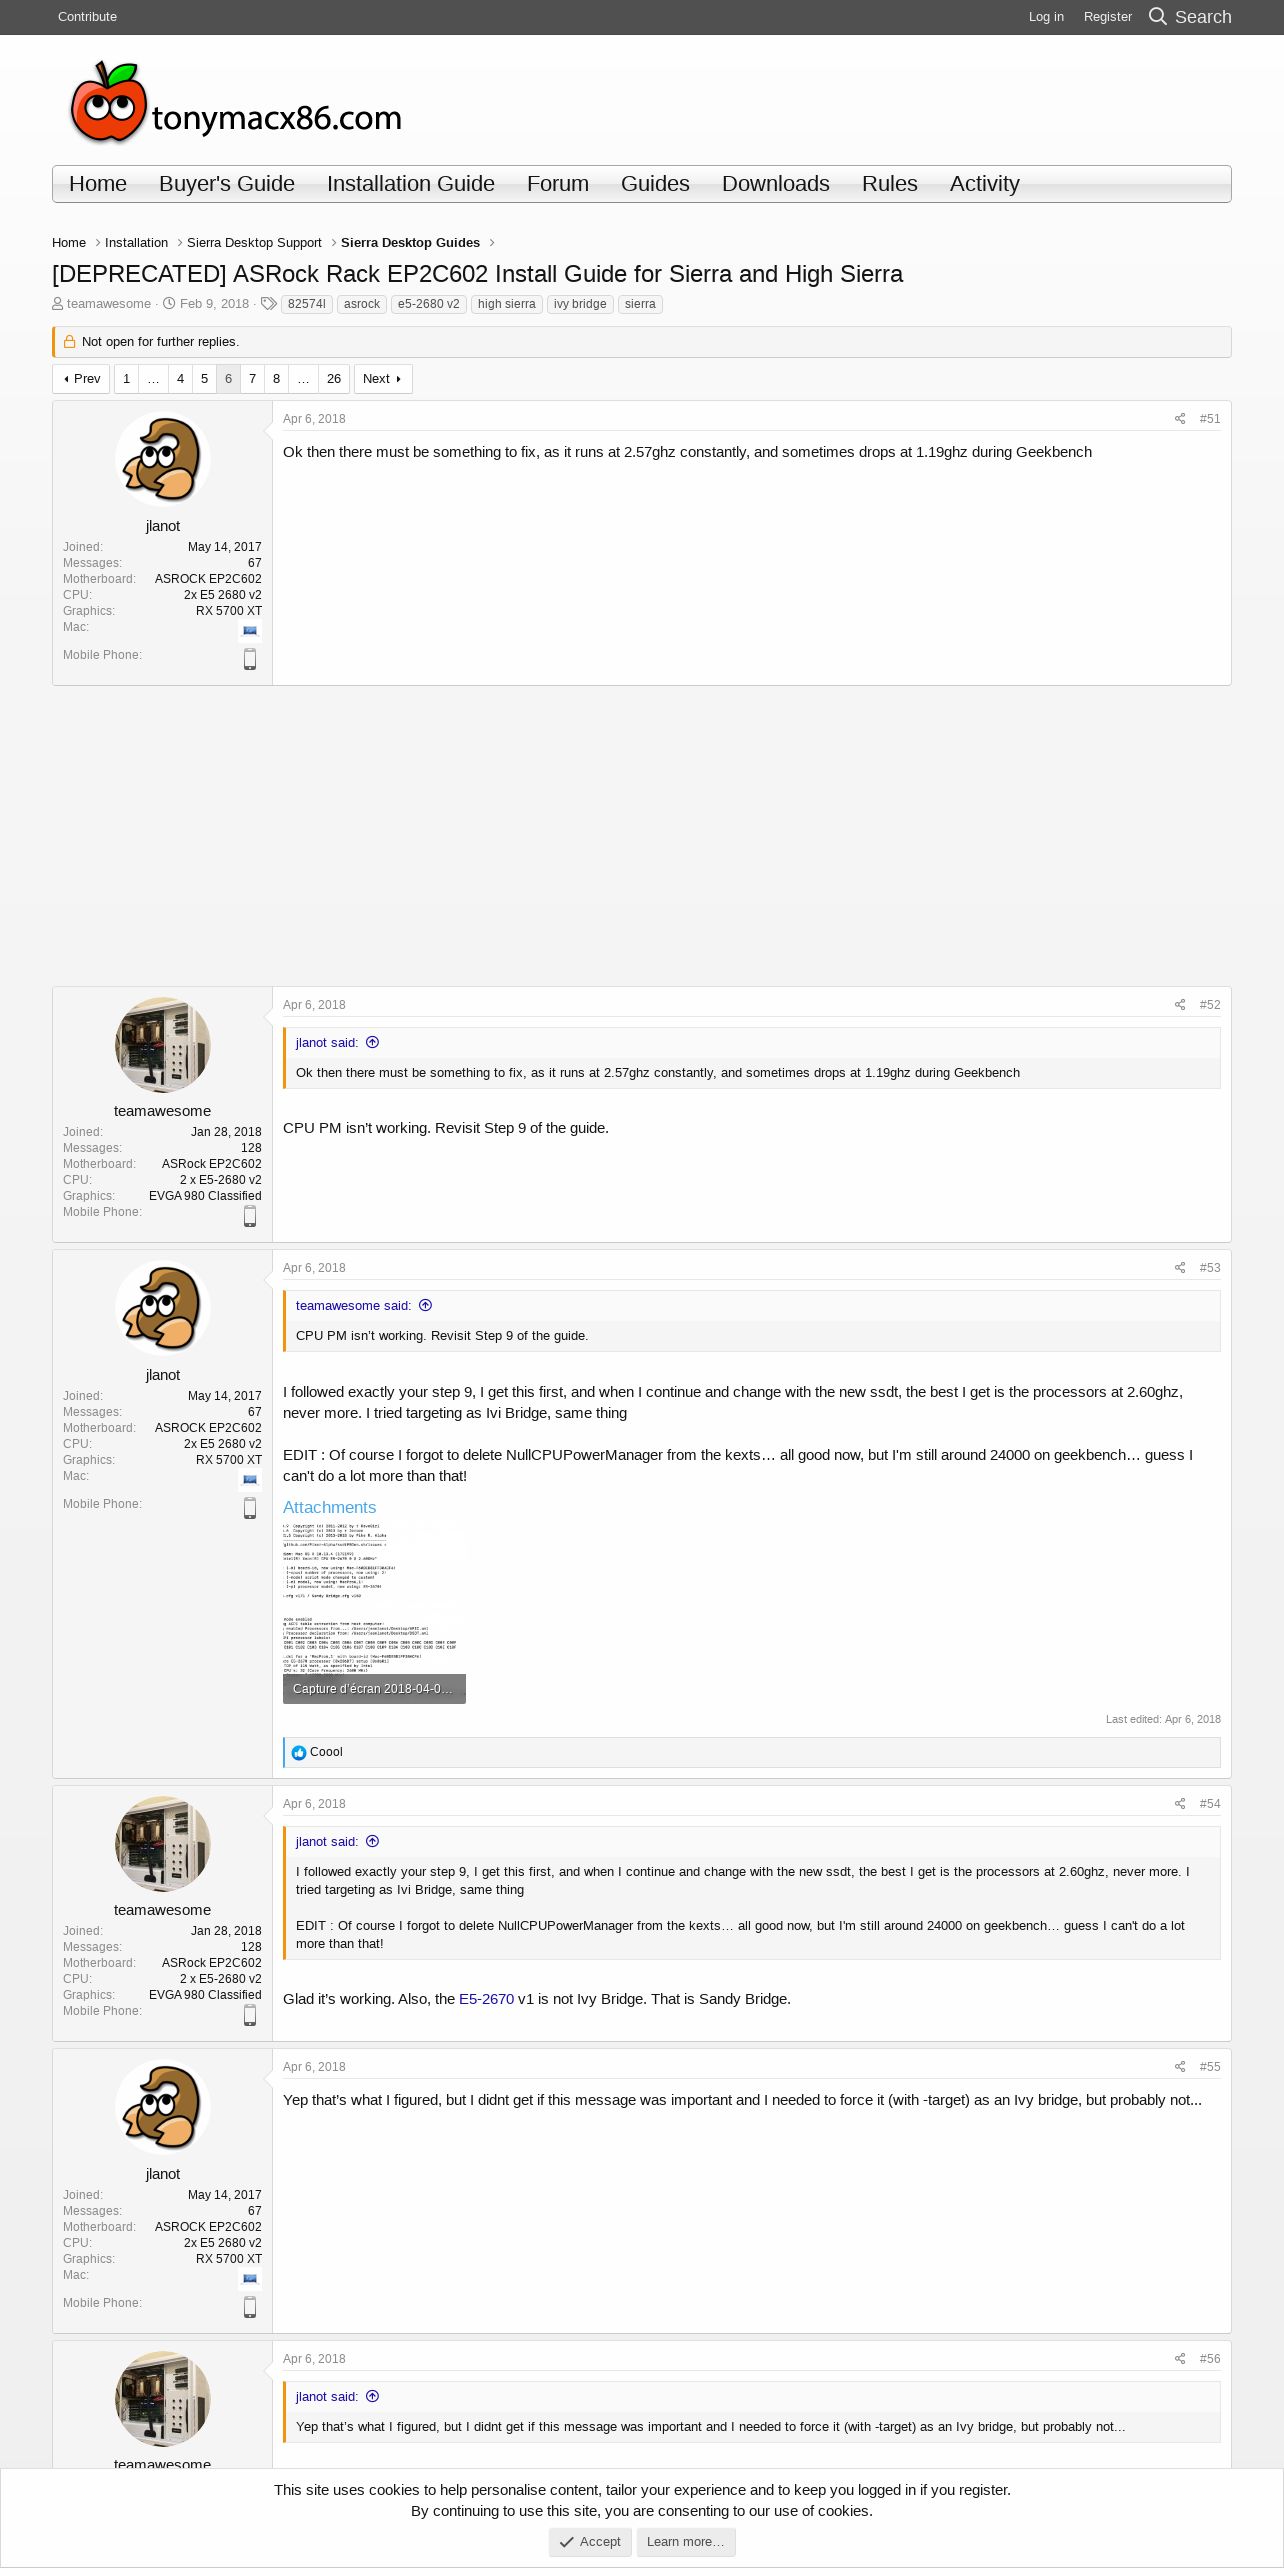Click mobile phone icon in post #51 profile

[250, 659]
